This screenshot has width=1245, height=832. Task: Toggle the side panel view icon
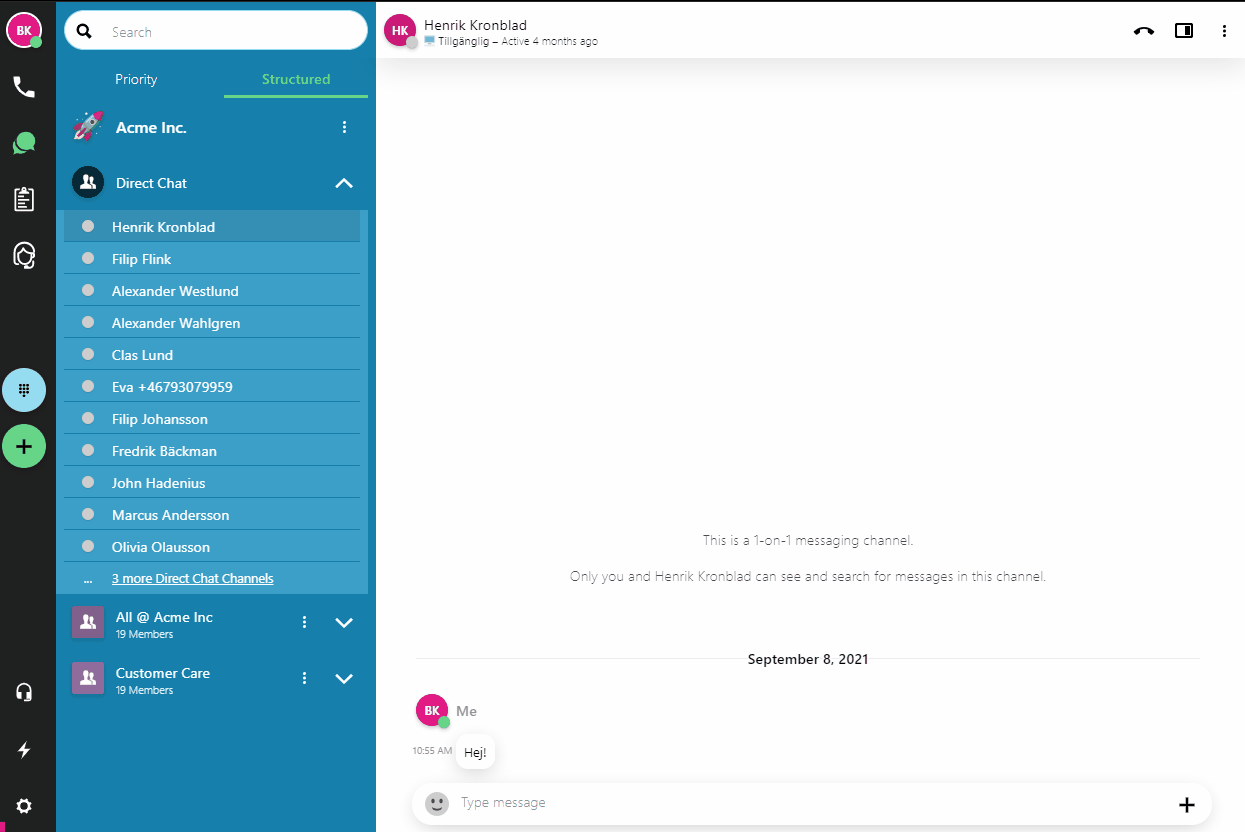click(x=1184, y=31)
